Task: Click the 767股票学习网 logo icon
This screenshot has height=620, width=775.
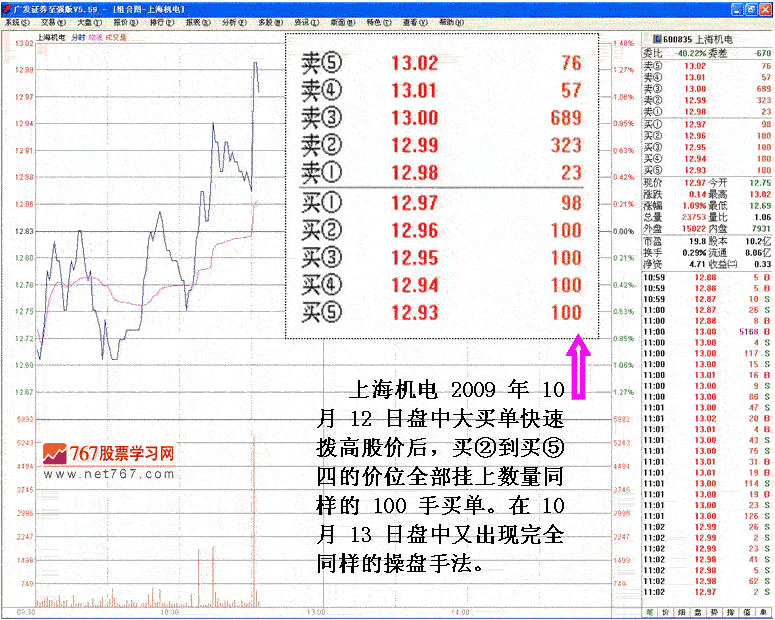Action: pos(55,455)
